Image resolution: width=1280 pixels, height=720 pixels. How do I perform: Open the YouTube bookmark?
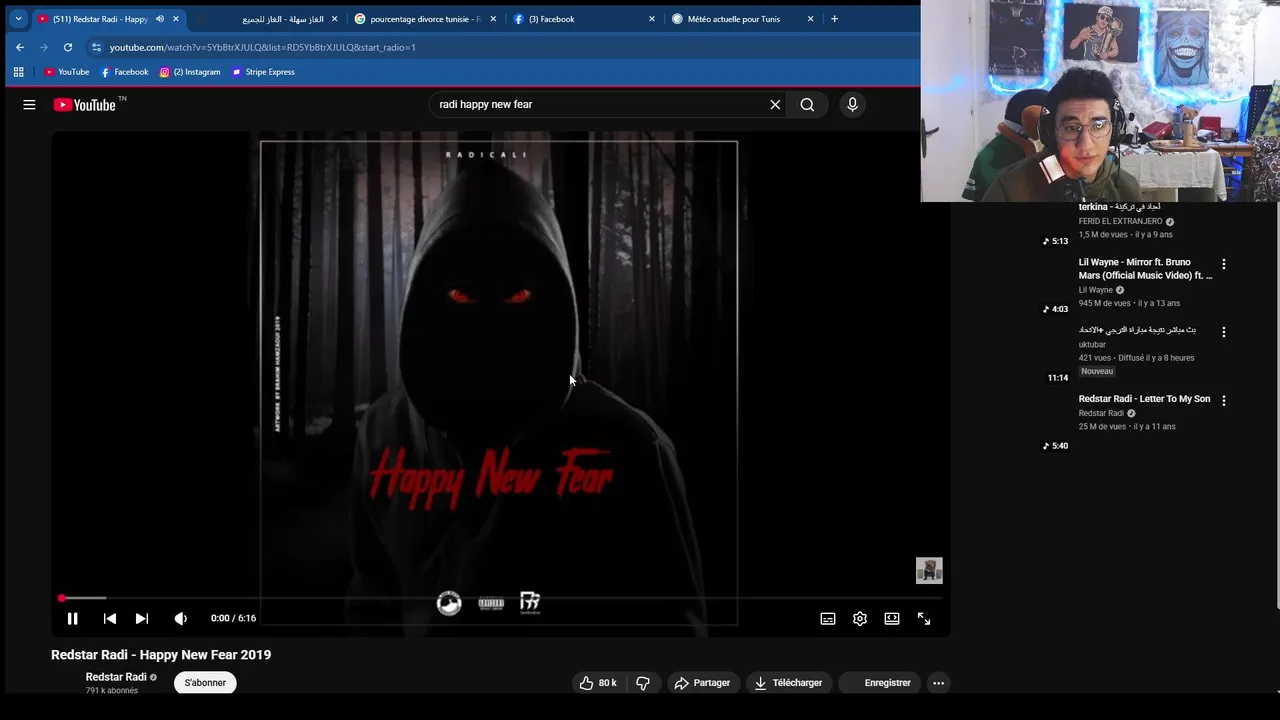point(66,72)
